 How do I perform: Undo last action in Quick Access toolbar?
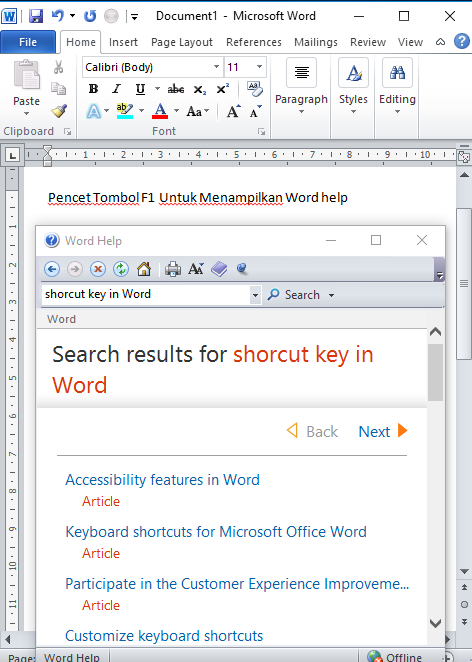(57, 16)
